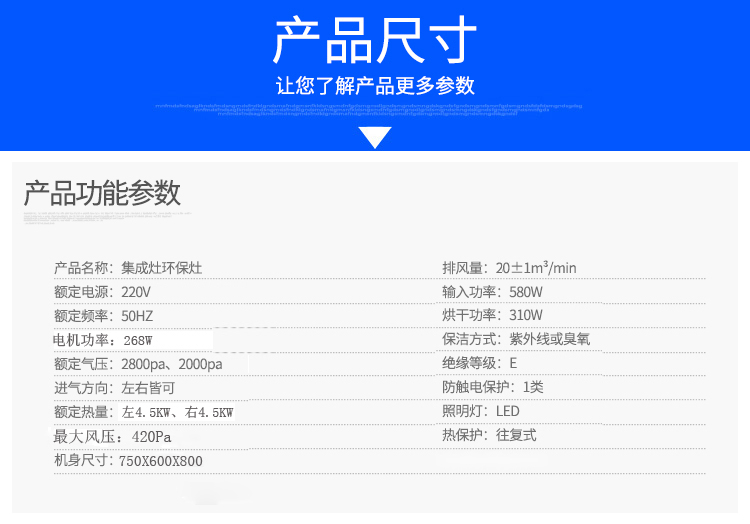Image resolution: width=750 pixels, height=524 pixels.
Task: Select the 进气方向 左右皆可 row
Action: point(115,388)
